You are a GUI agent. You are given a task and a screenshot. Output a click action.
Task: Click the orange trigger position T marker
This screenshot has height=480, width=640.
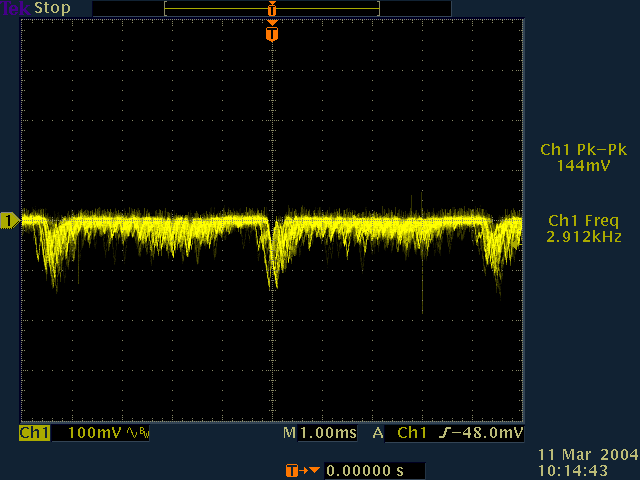point(272,34)
